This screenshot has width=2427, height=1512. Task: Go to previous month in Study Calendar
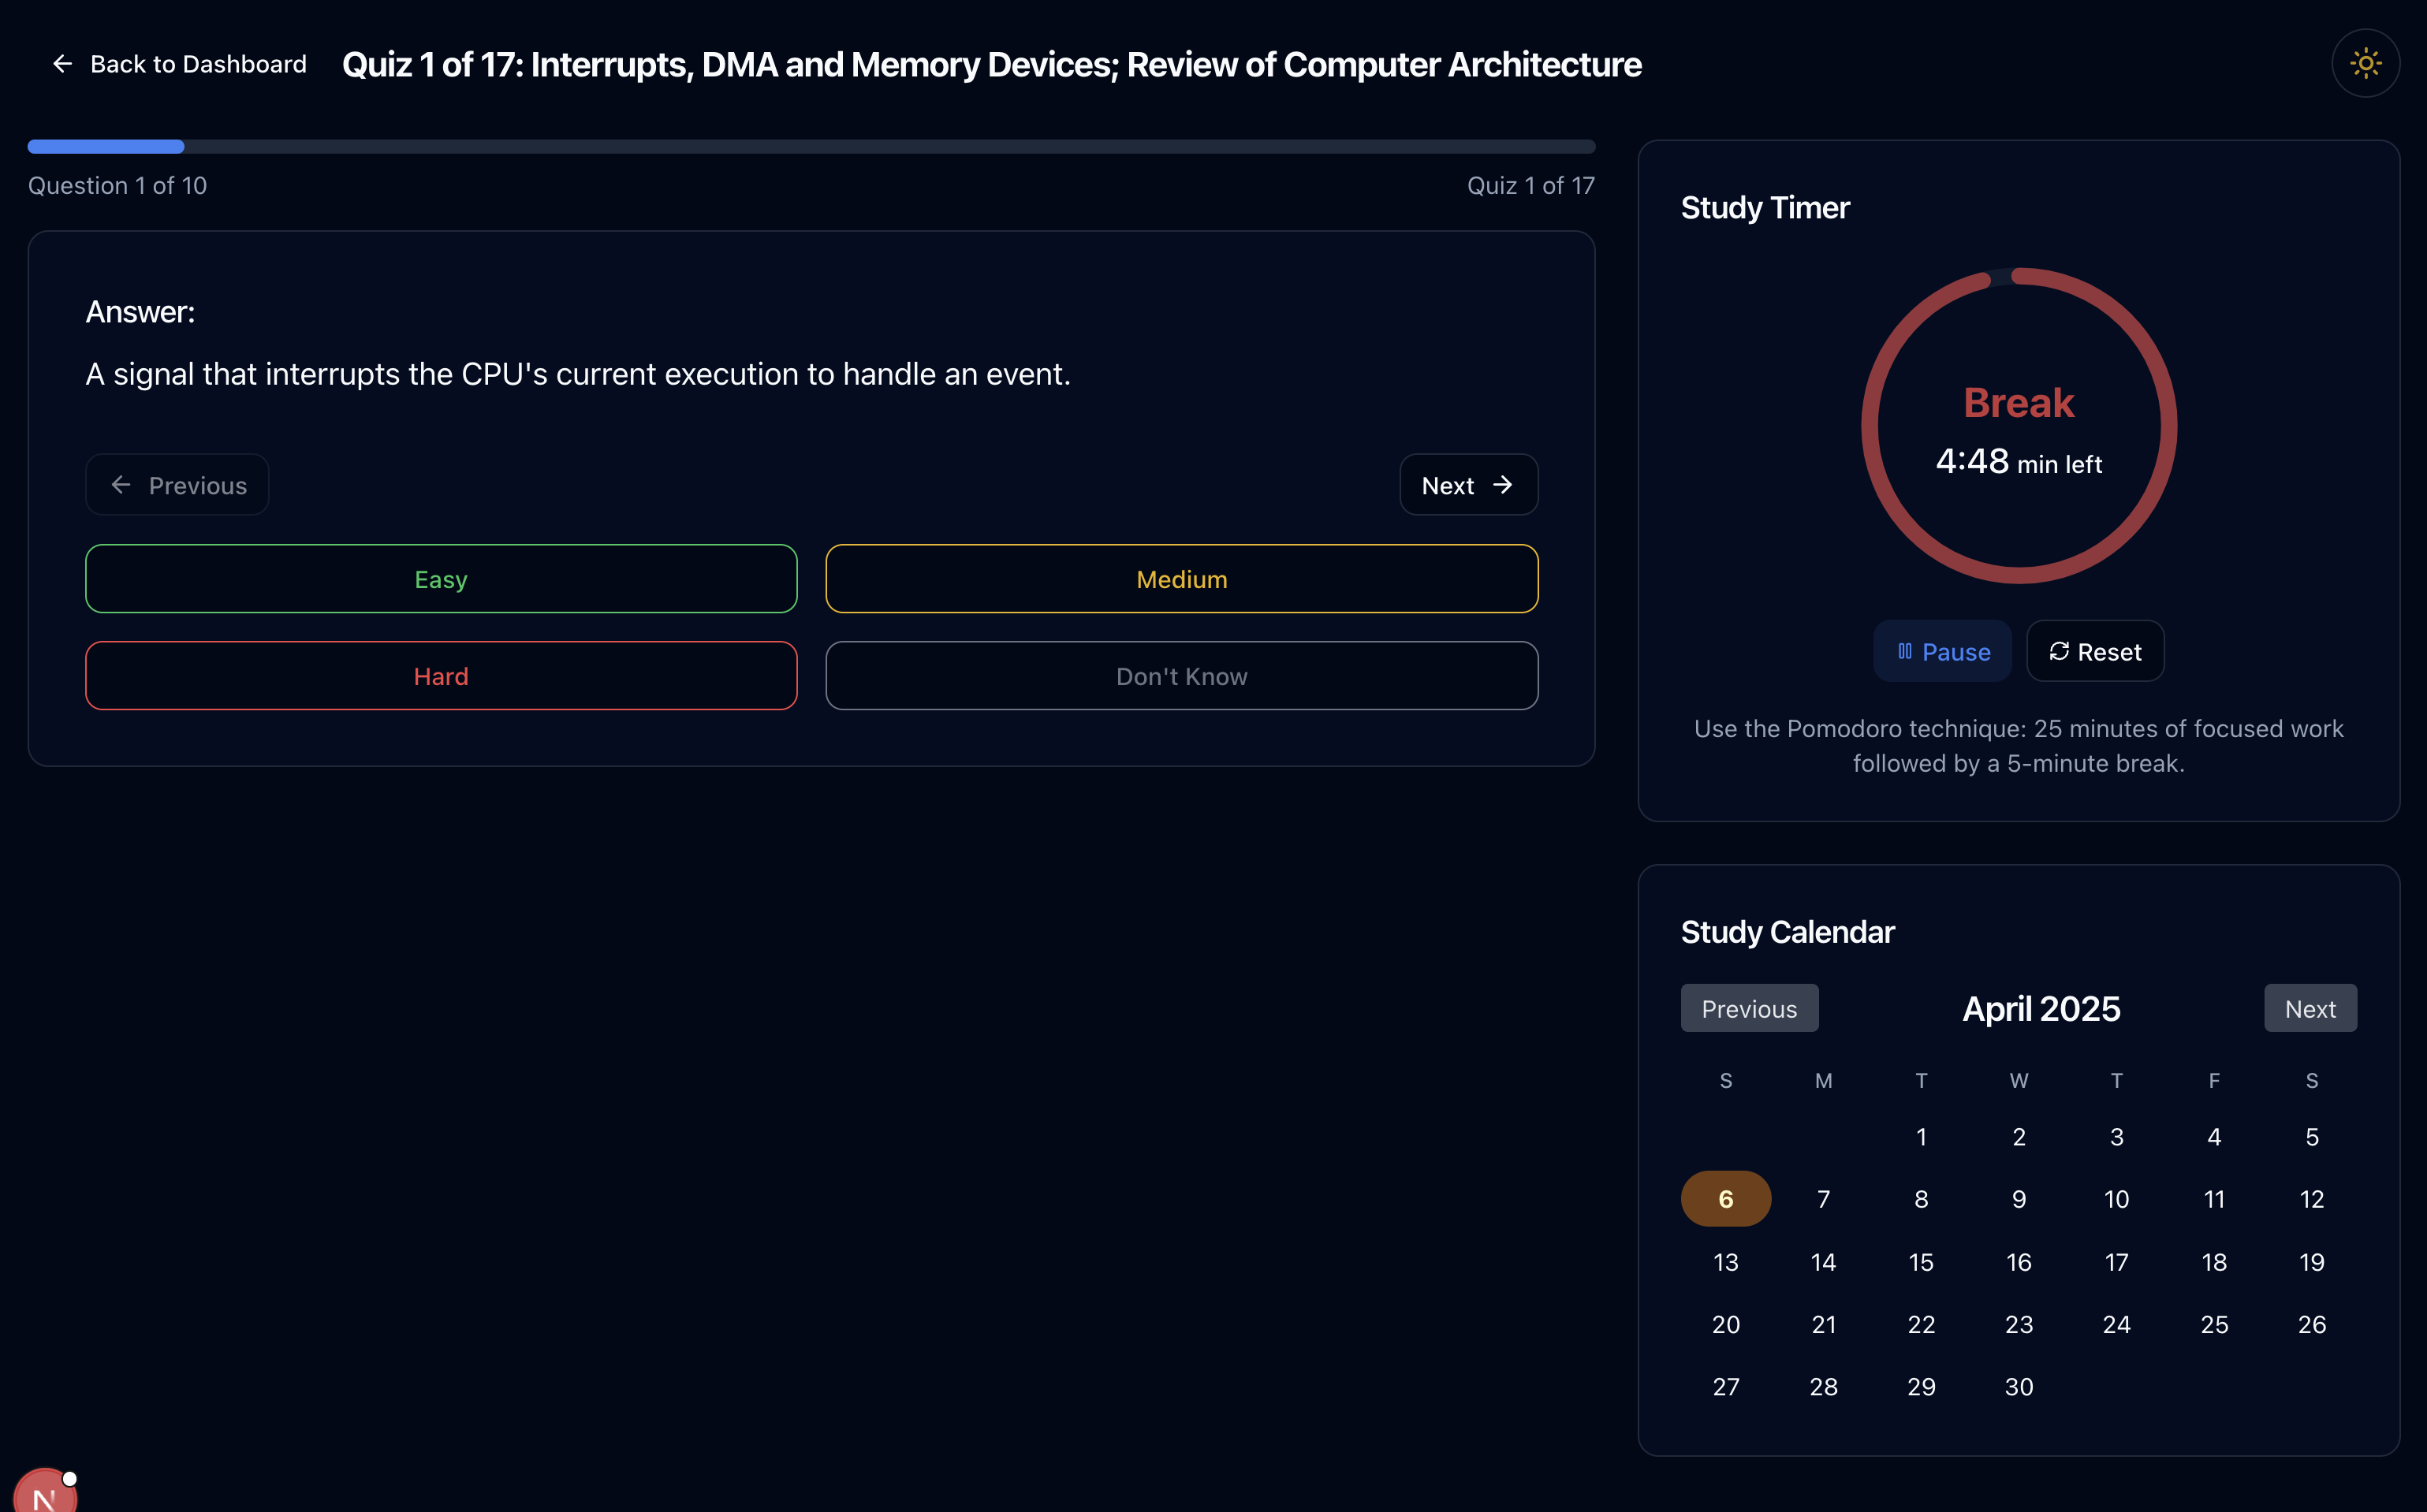[1748, 1008]
